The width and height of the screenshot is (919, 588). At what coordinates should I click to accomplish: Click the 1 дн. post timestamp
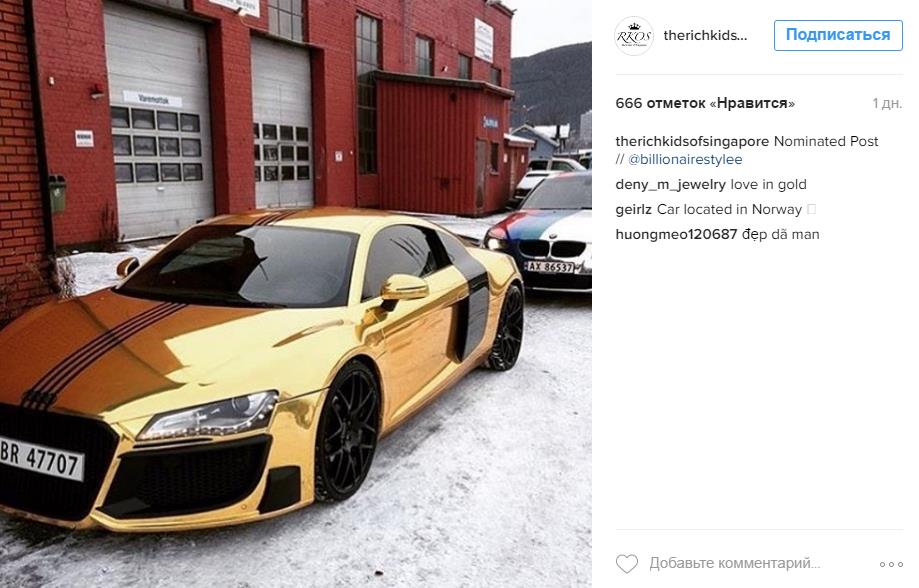point(887,104)
